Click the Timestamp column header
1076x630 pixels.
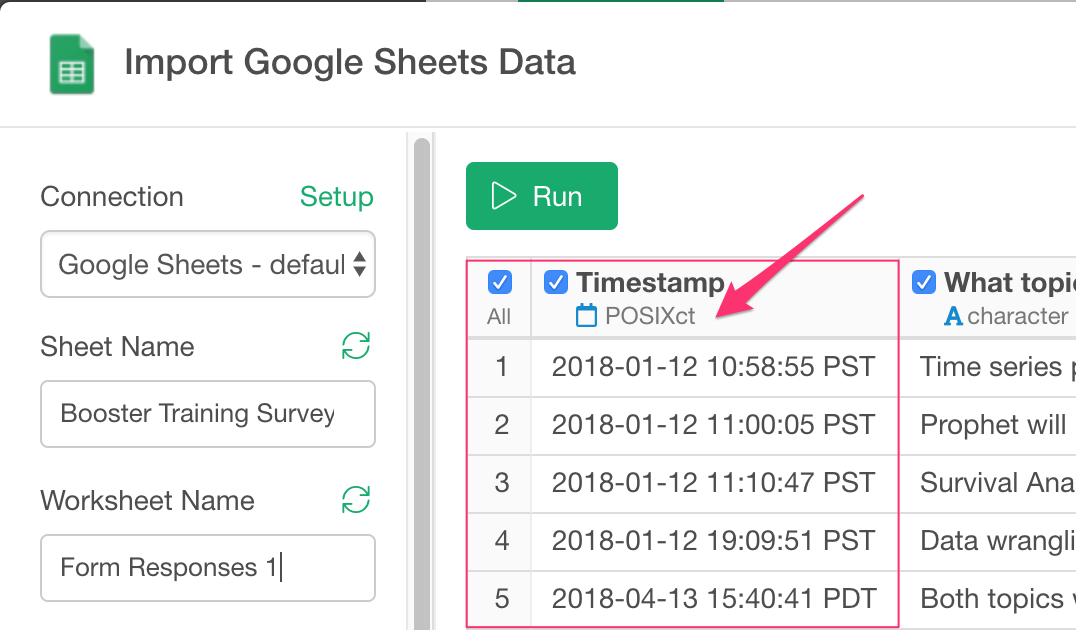tap(714, 299)
